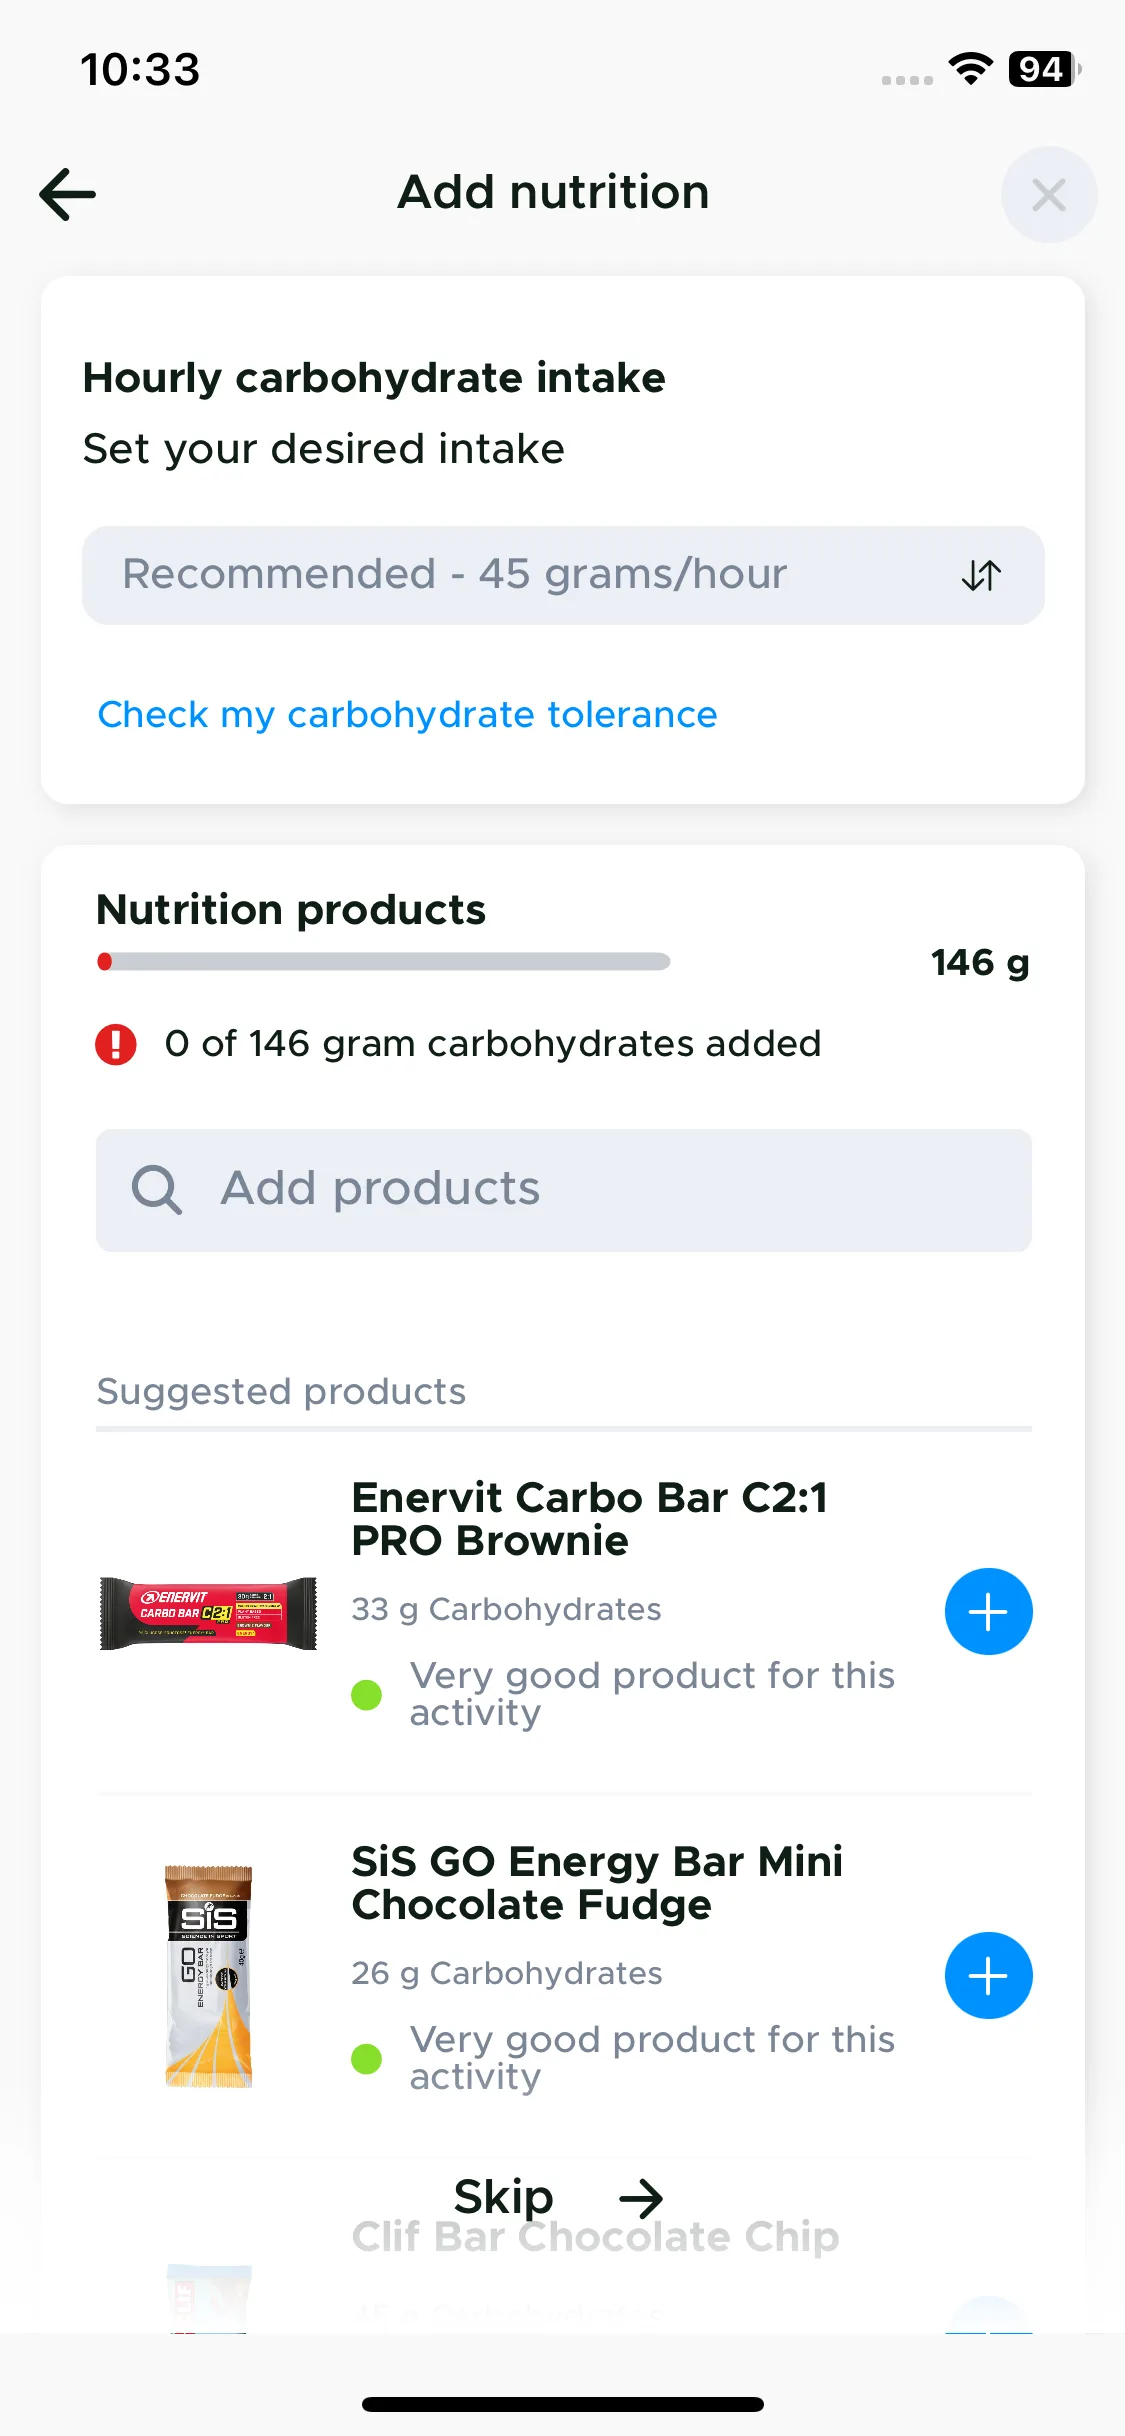This screenshot has height=2436, width=1125.
Task: Tap the carbohydrate progress bar
Action: (x=383, y=962)
